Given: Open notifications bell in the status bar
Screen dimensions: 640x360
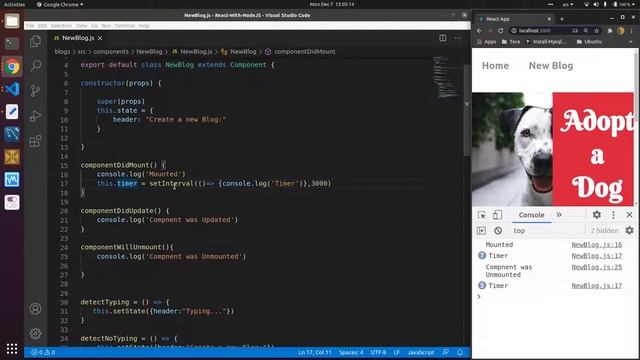Looking at the screenshot, I should 460,352.
